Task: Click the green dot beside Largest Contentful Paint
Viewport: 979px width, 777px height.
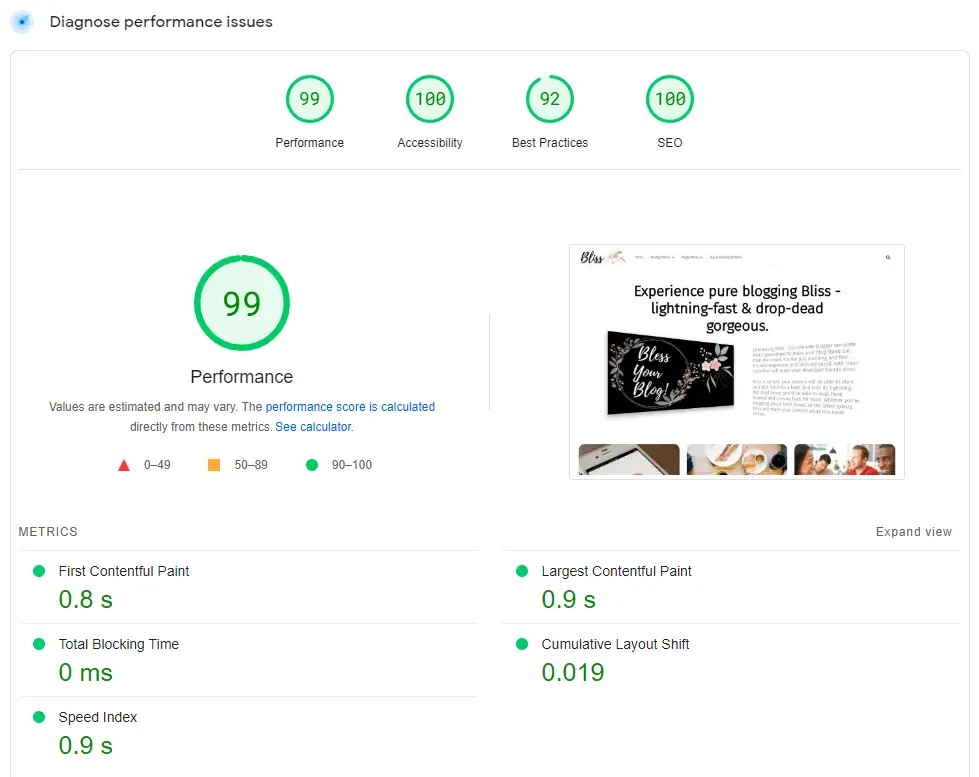Action: pos(522,571)
